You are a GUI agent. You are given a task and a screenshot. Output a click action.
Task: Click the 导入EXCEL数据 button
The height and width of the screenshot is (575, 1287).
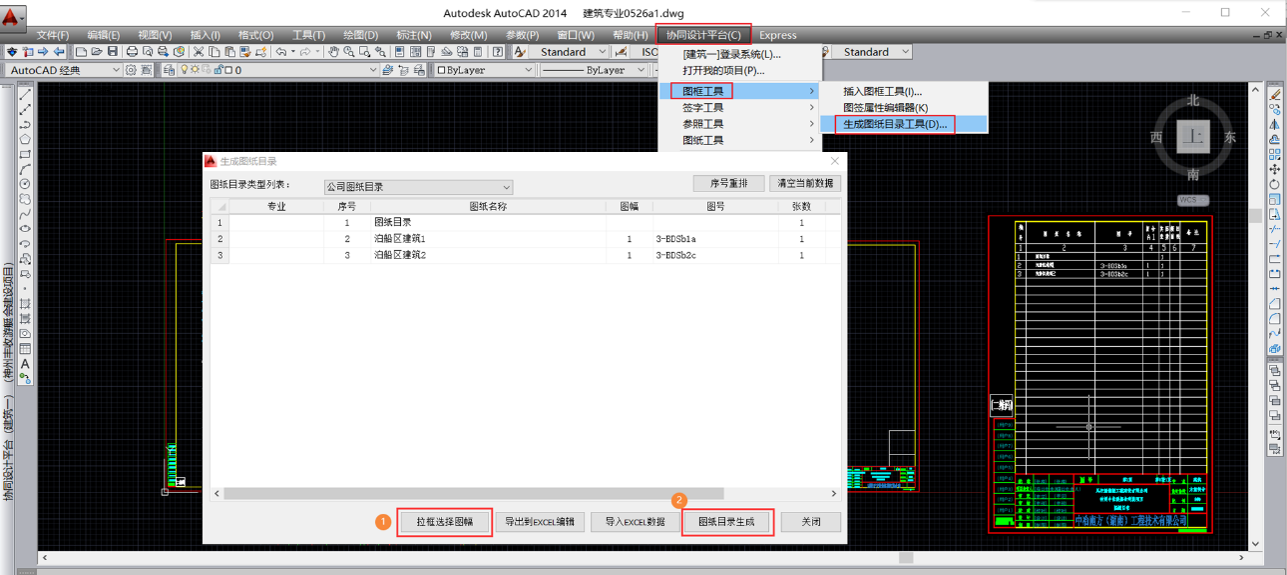634,522
